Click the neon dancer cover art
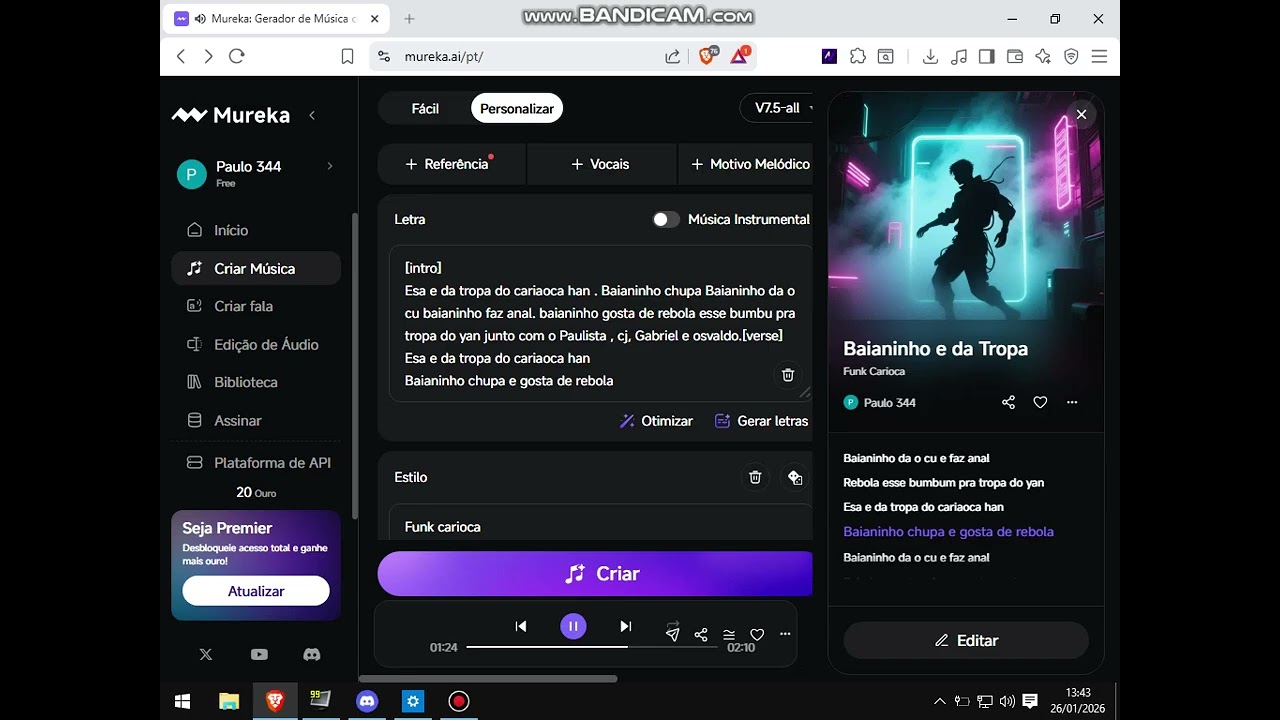 click(x=966, y=208)
